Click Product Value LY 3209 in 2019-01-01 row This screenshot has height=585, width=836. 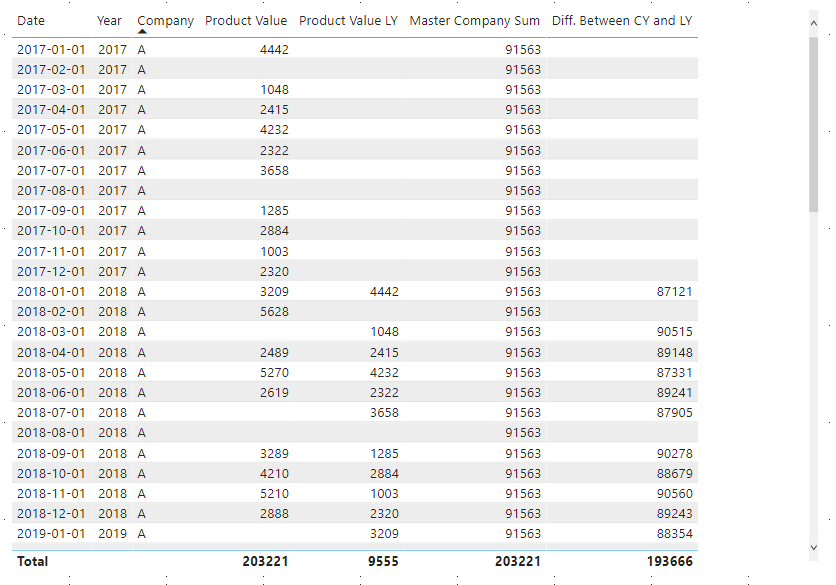click(x=384, y=534)
